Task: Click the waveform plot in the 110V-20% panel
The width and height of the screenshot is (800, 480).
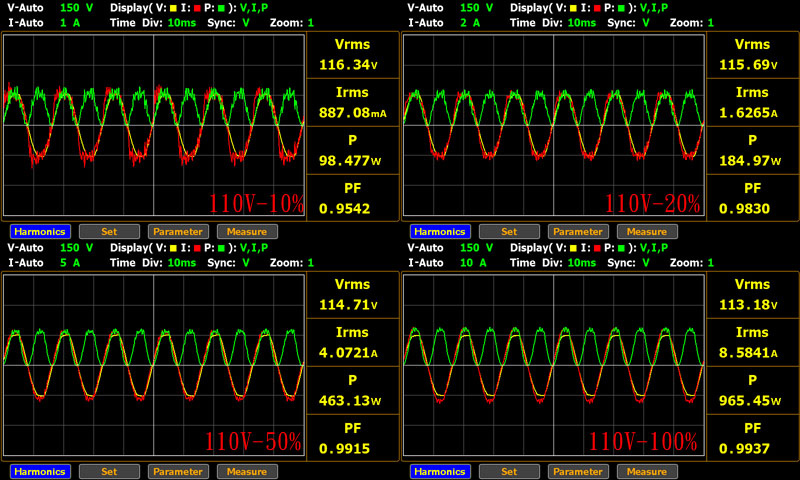Action: tap(554, 125)
